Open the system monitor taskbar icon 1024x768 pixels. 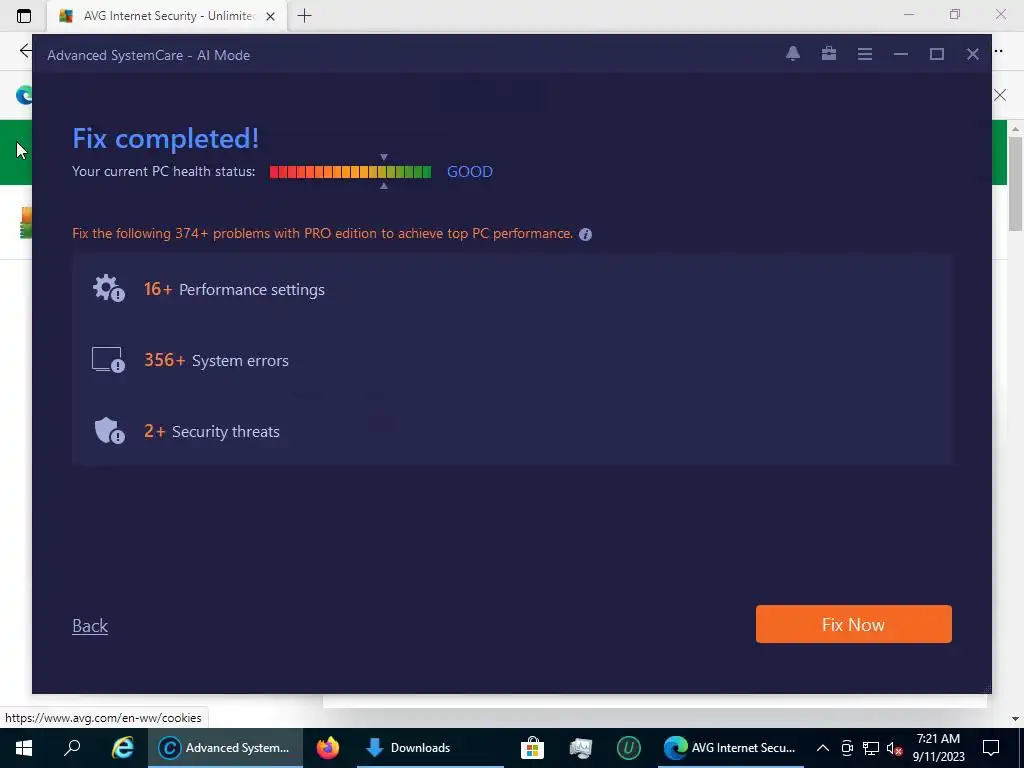(581, 748)
